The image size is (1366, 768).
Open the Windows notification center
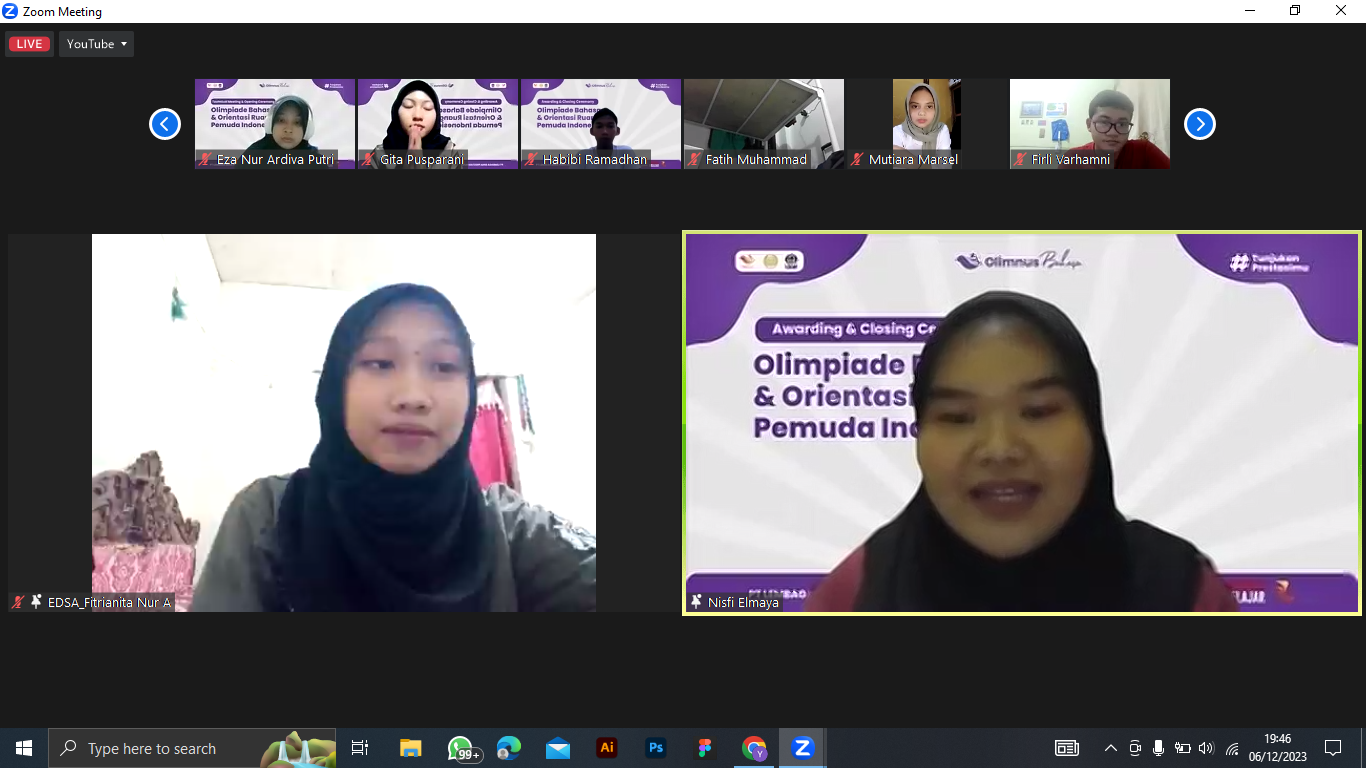[1333, 748]
